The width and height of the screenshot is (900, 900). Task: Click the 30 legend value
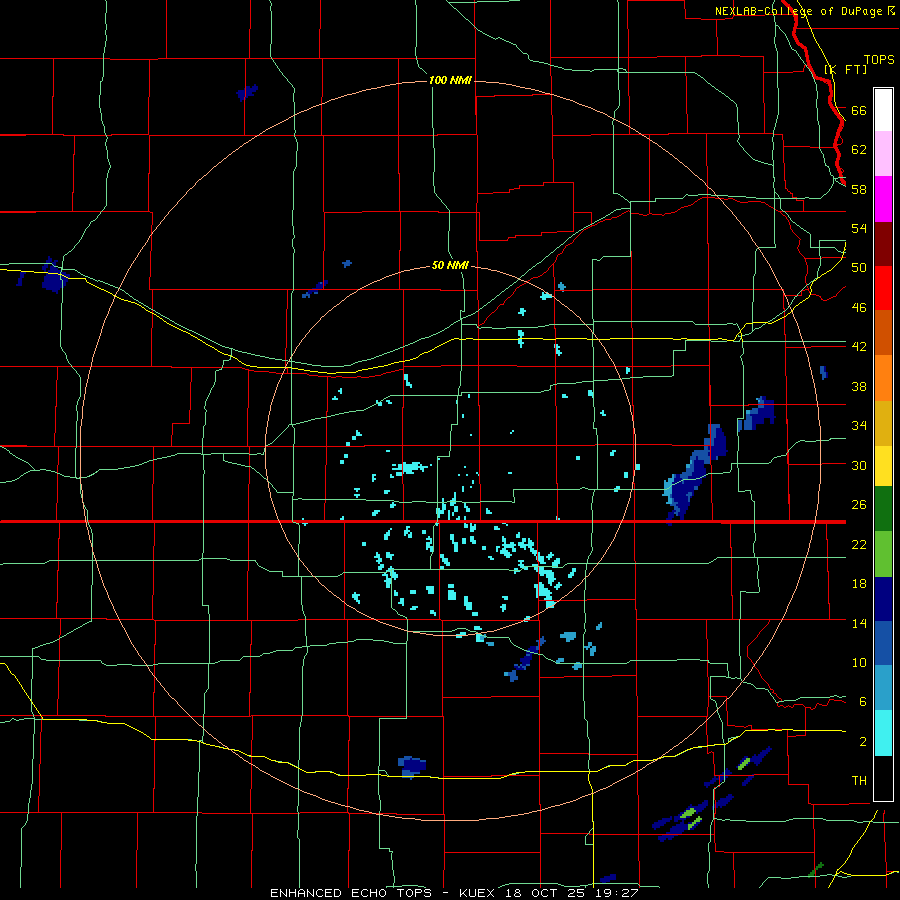pos(859,465)
